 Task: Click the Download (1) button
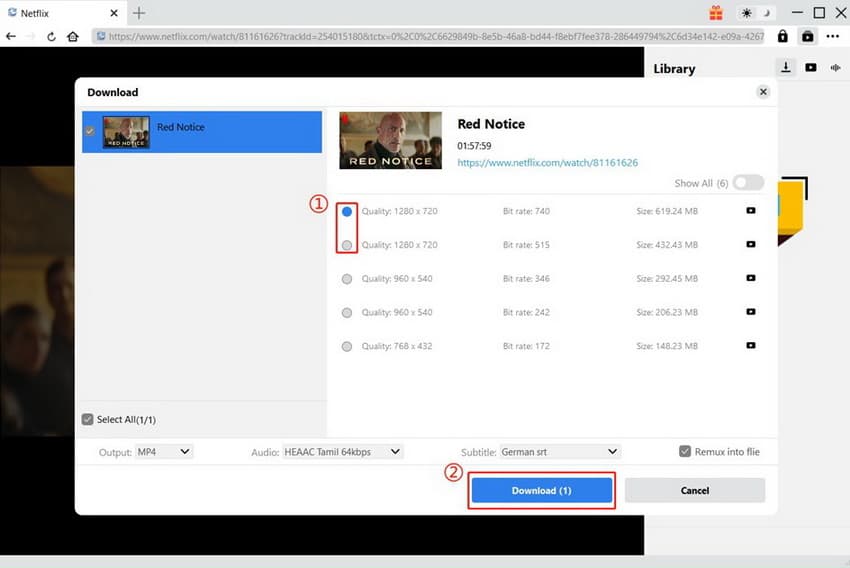click(541, 490)
